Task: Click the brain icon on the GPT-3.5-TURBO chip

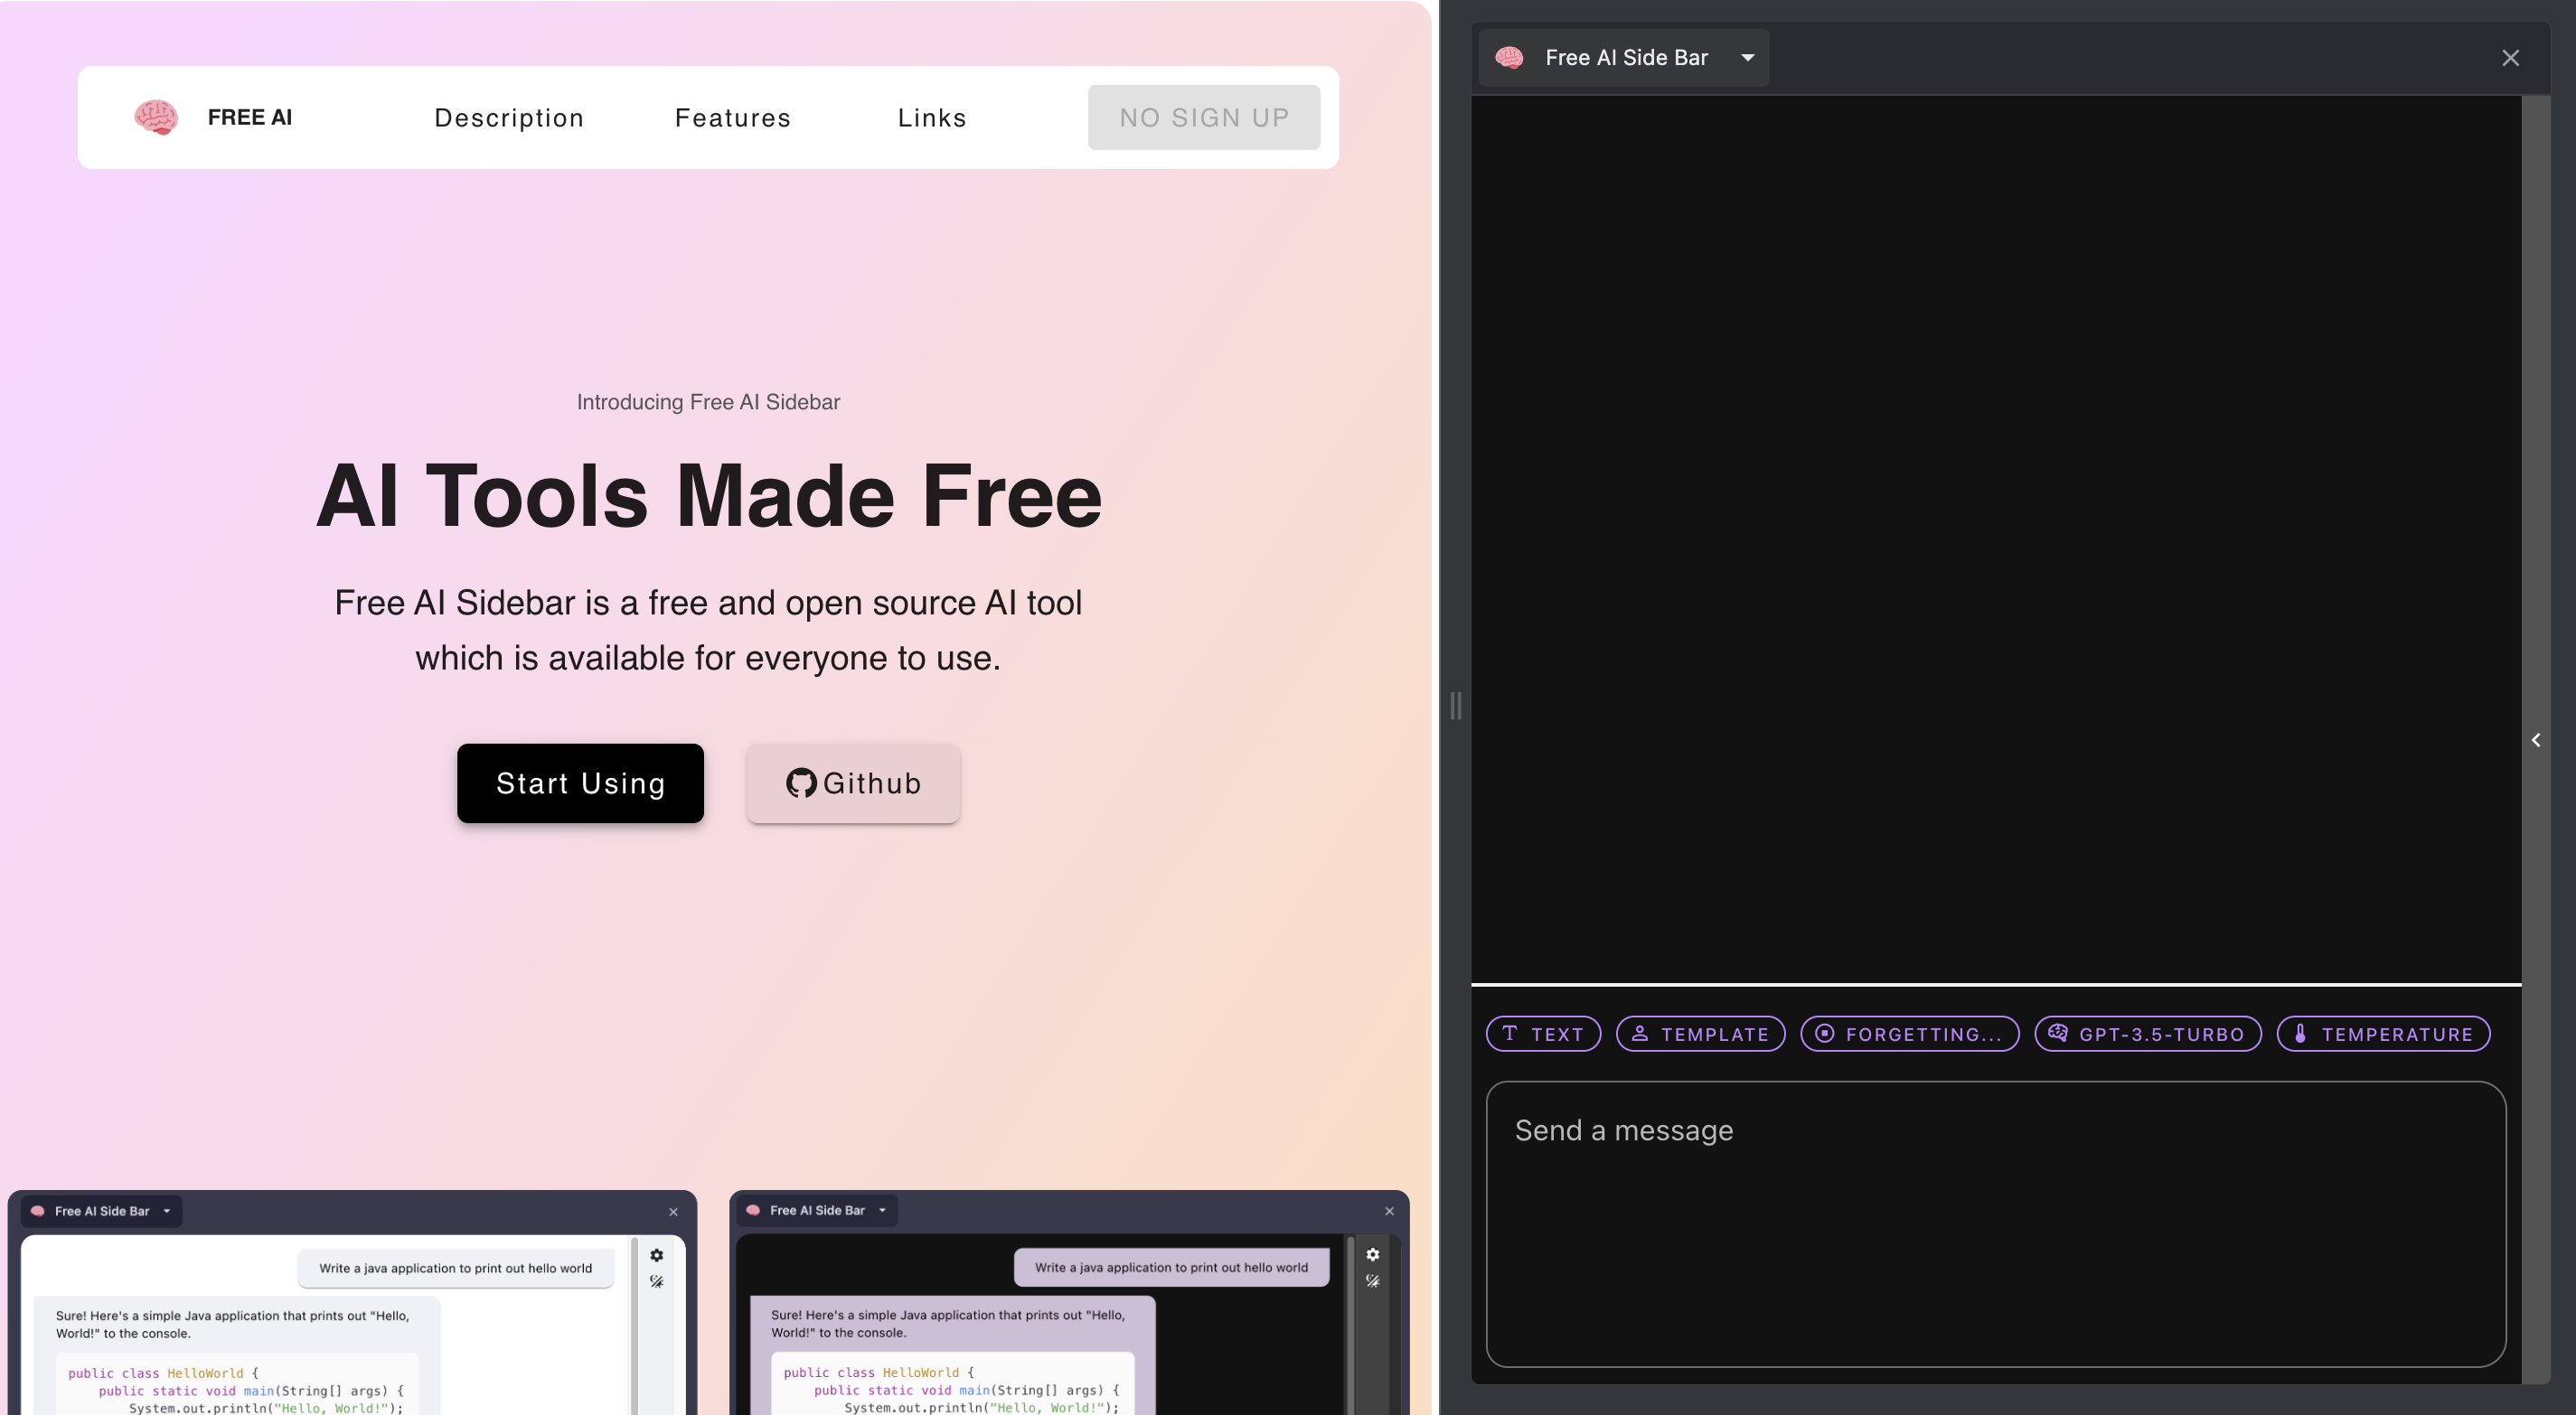Action: pyautogui.click(x=2057, y=1033)
